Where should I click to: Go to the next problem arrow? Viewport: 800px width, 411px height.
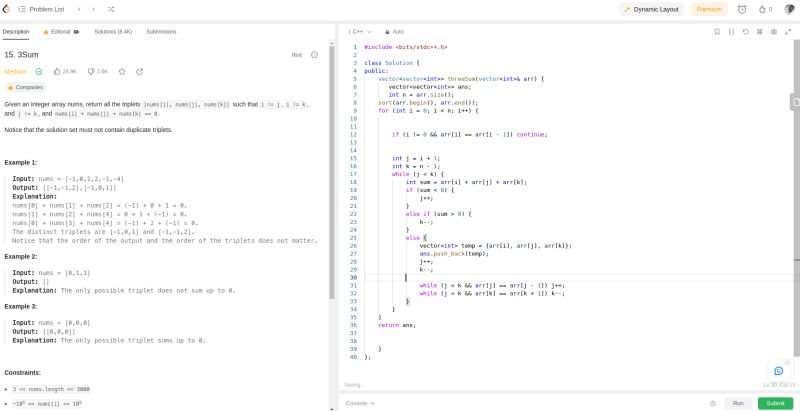93,9
